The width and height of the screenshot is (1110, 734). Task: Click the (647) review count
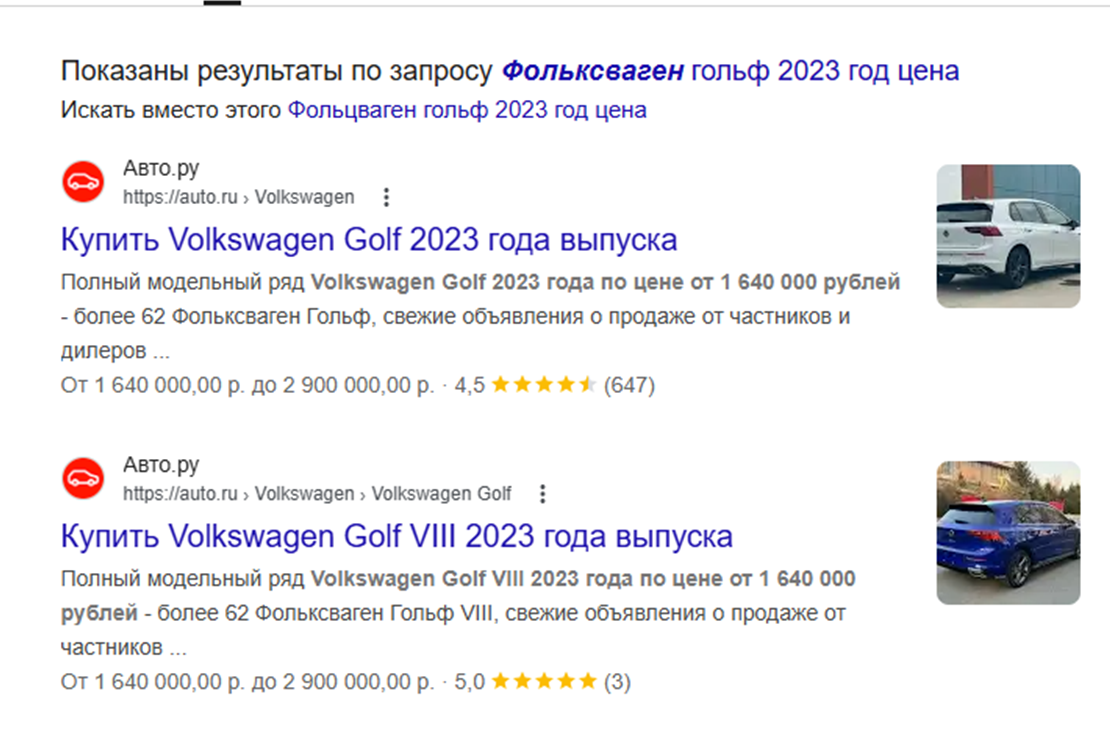[629, 385]
